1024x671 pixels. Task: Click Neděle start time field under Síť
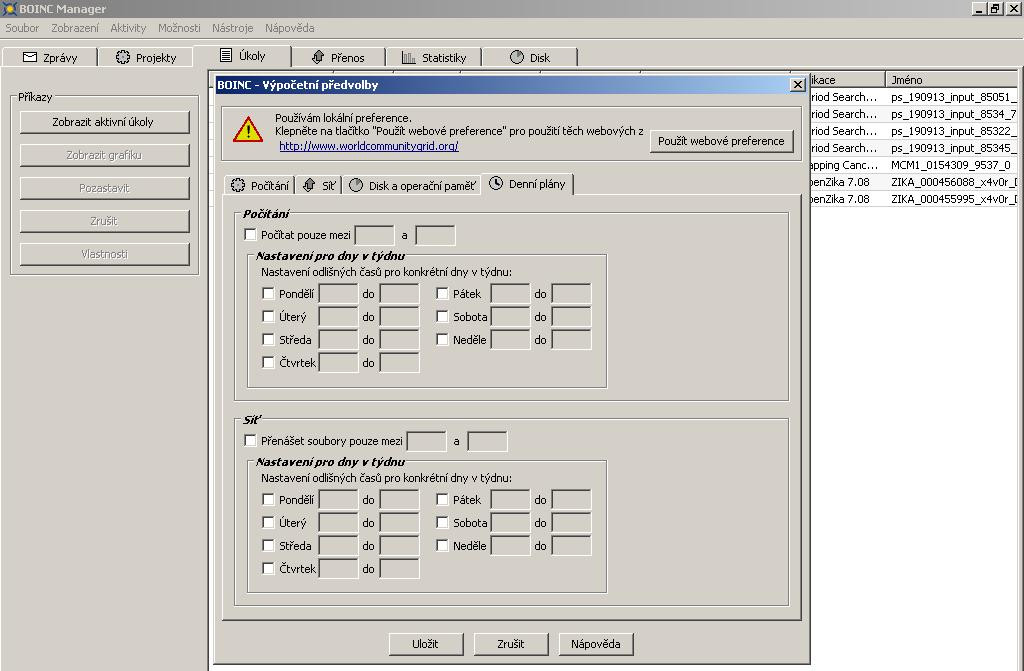pyautogui.click(x=510, y=545)
